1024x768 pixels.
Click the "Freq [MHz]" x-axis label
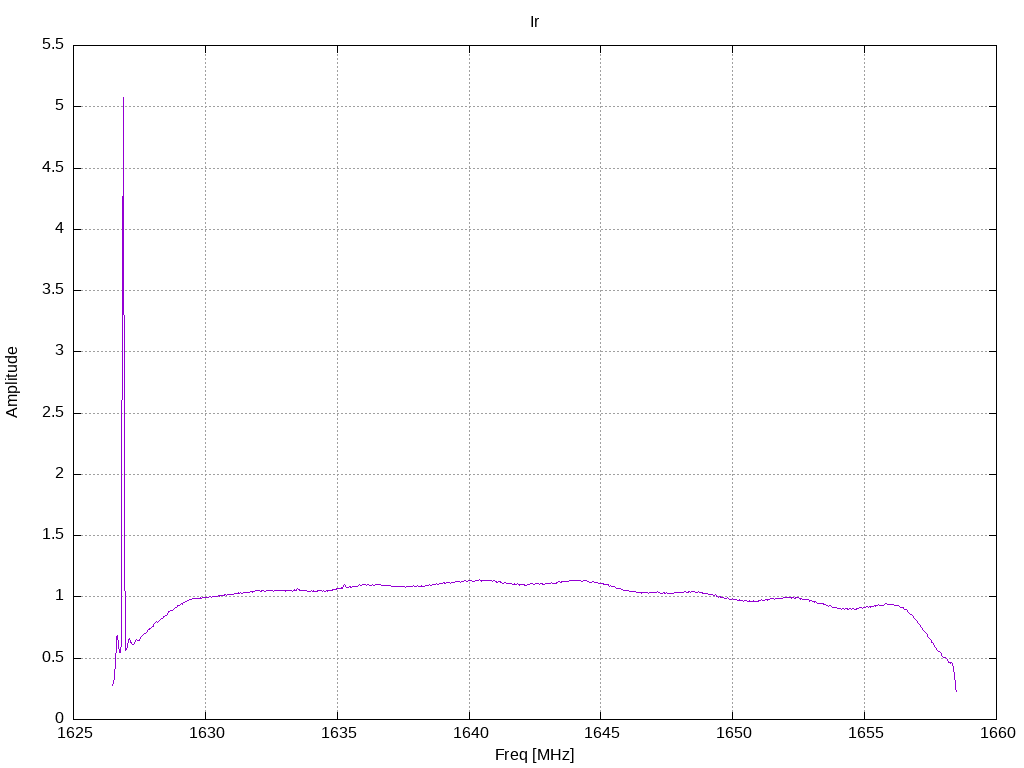tap(534, 755)
